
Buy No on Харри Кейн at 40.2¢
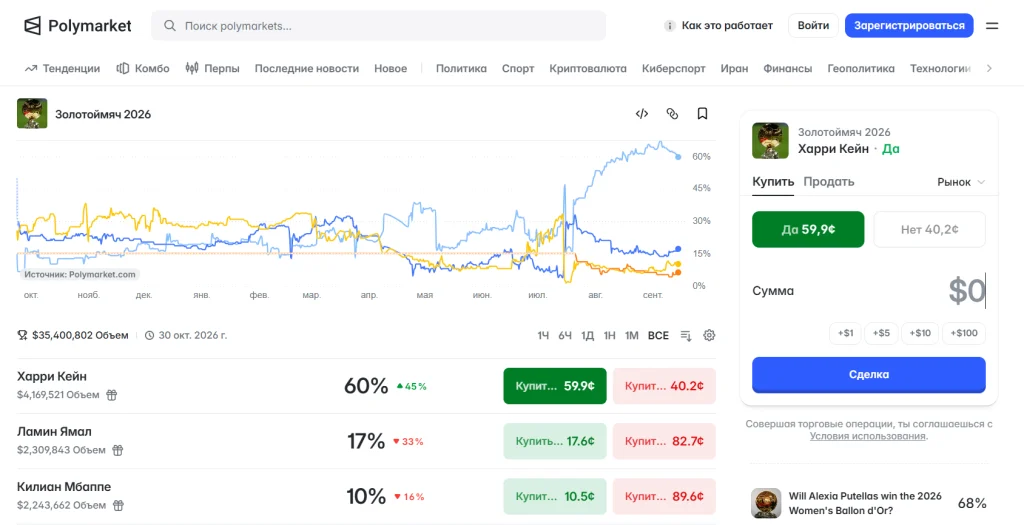(664, 386)
